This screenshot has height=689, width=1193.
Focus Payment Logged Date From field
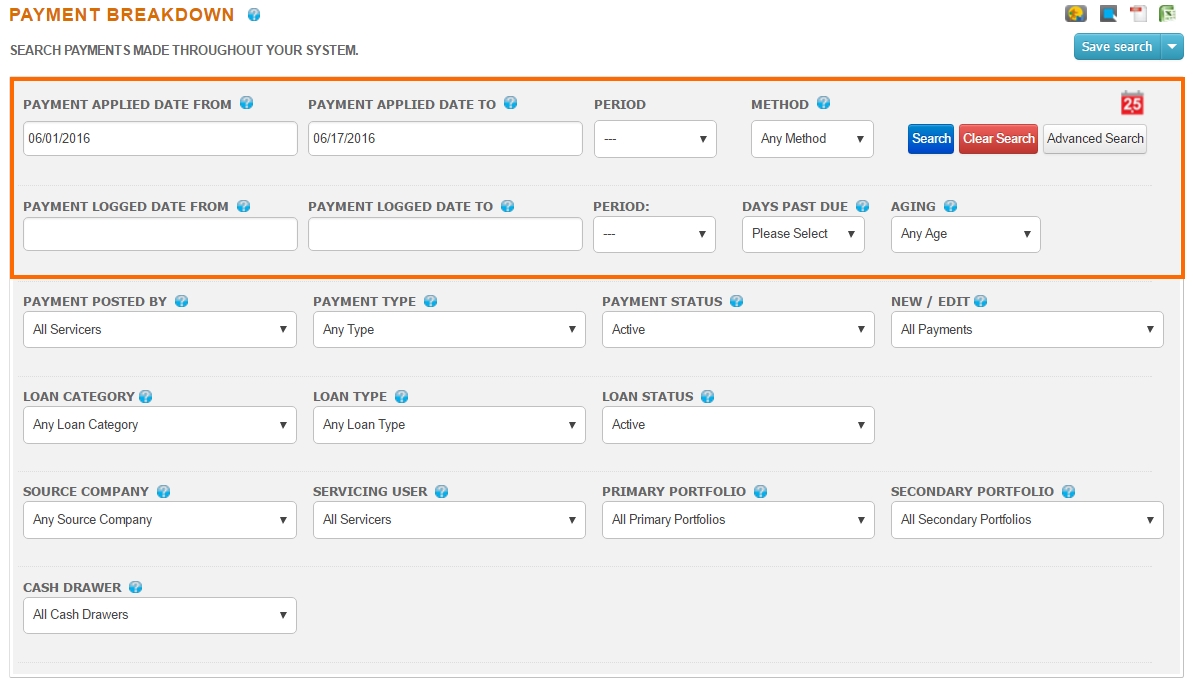(x=161, y=233)
